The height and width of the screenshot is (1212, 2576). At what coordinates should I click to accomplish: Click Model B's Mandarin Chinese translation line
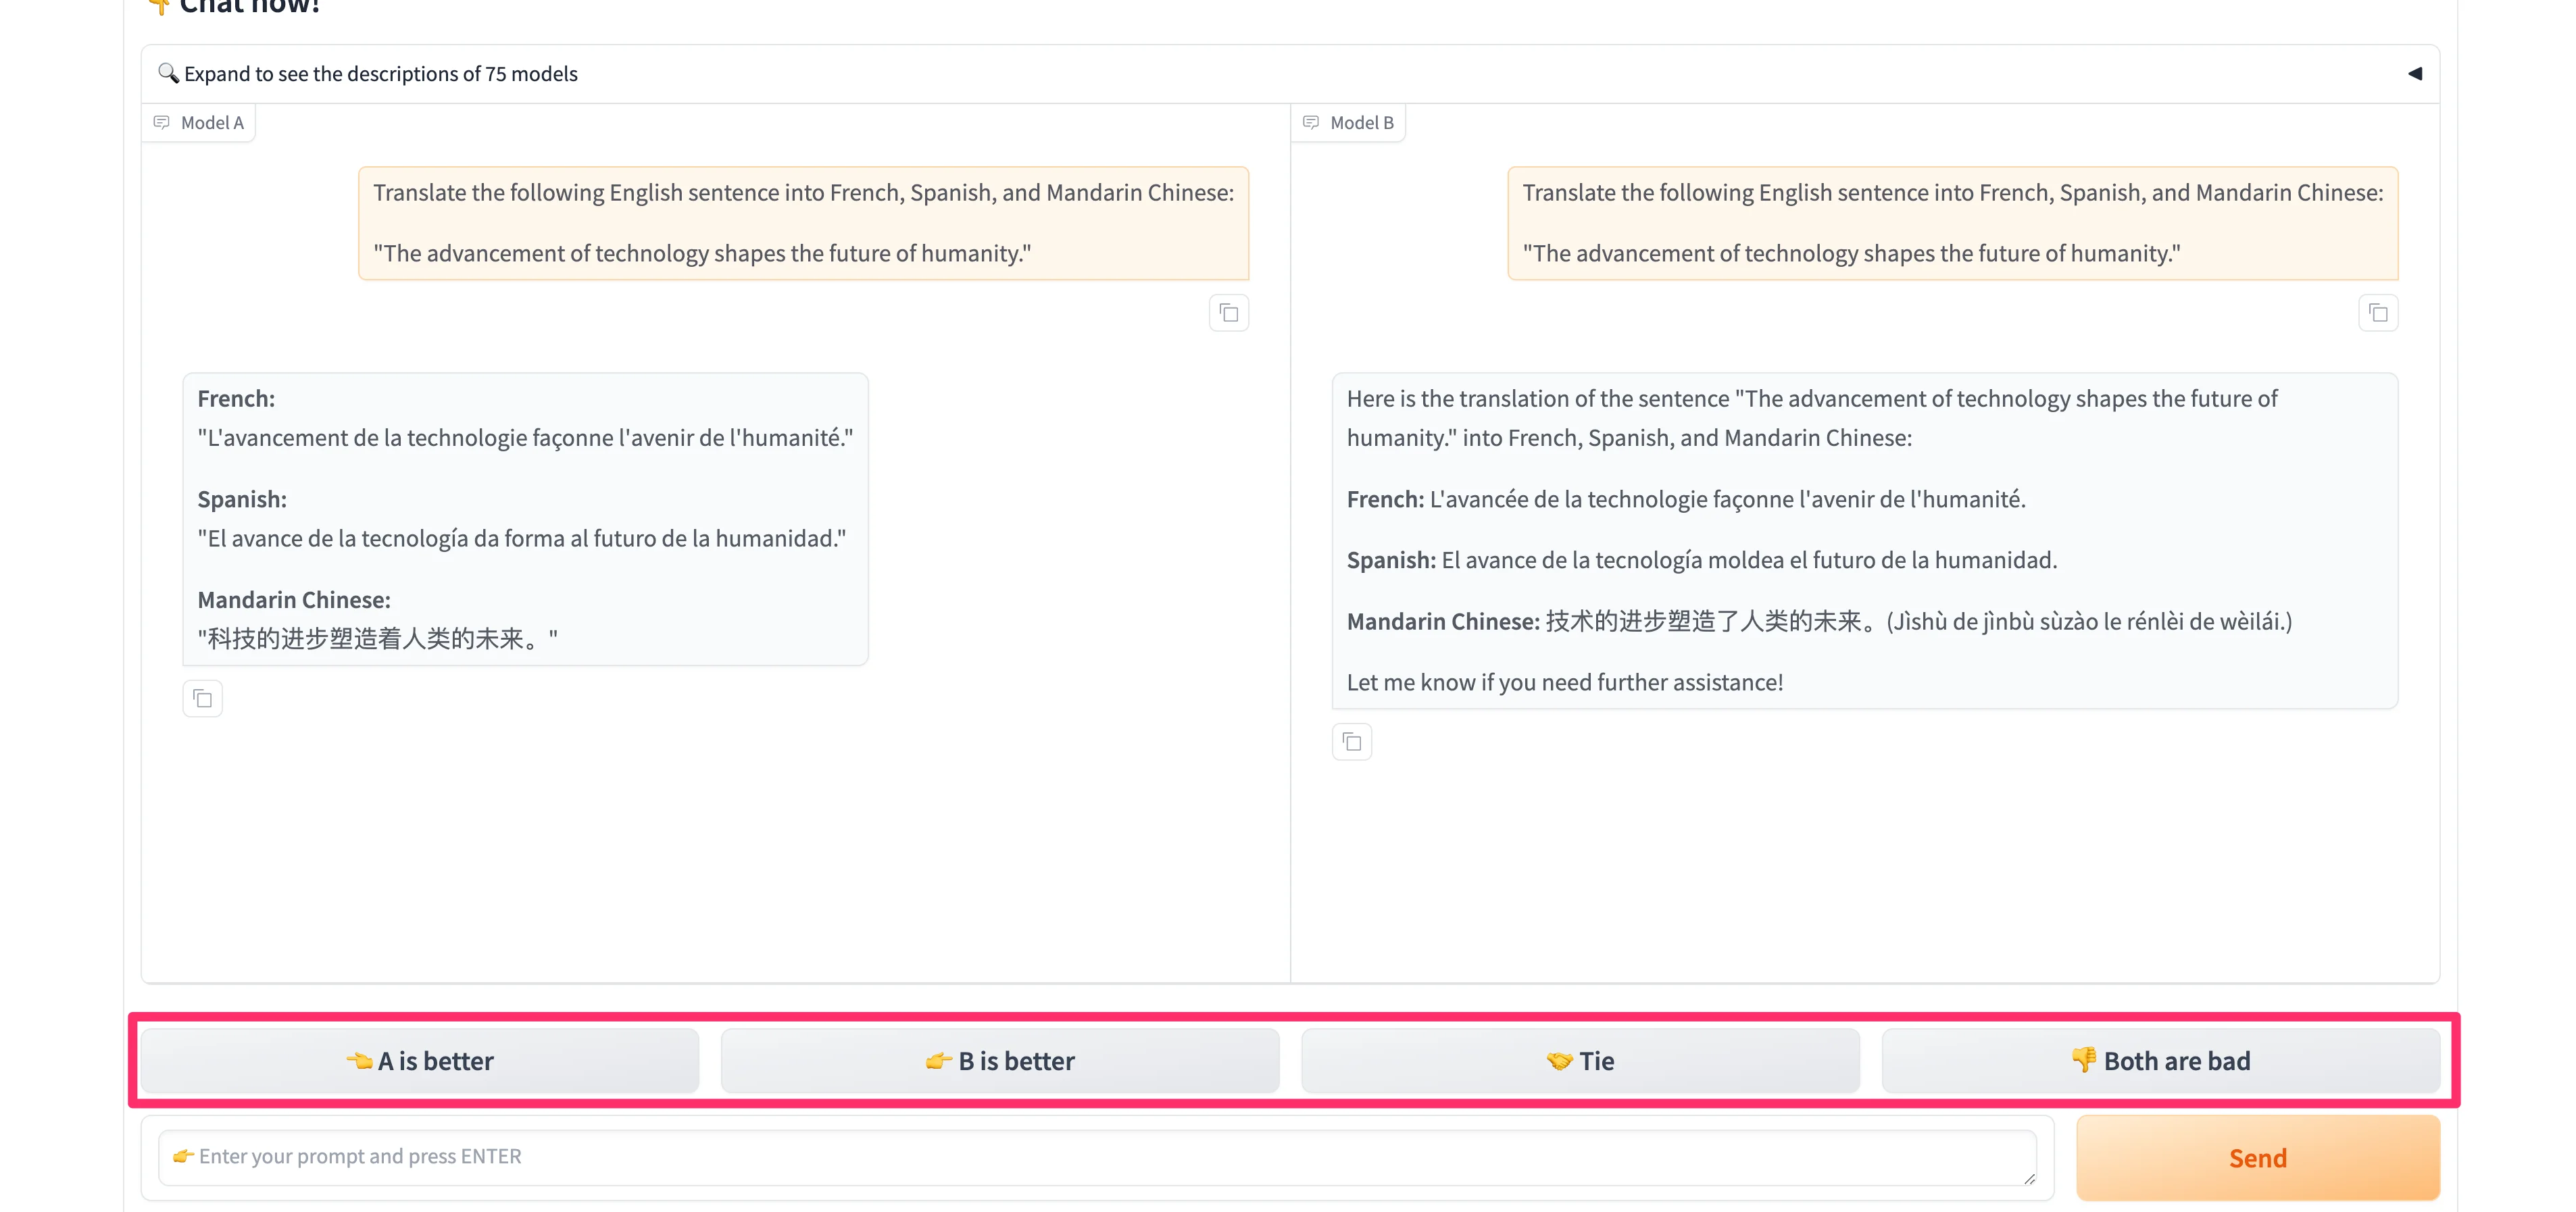[x=1818, y=622]
